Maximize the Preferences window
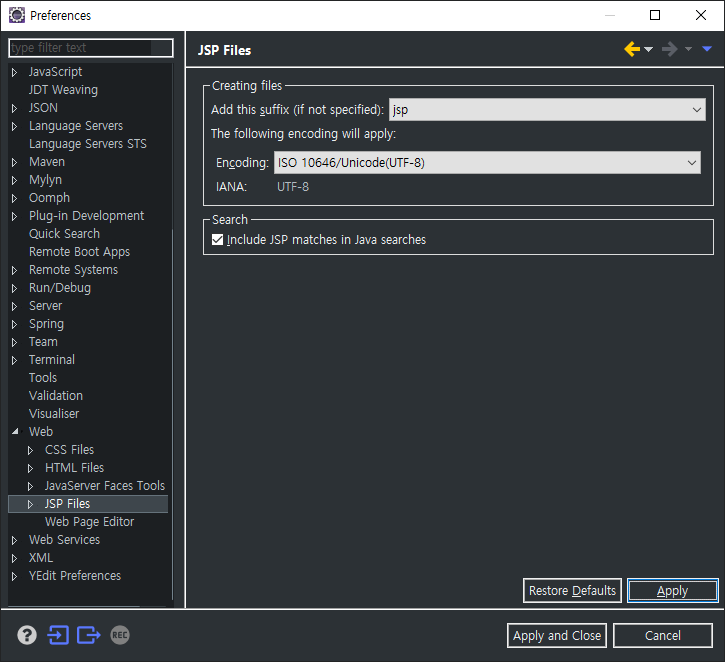 coord(655,15)
